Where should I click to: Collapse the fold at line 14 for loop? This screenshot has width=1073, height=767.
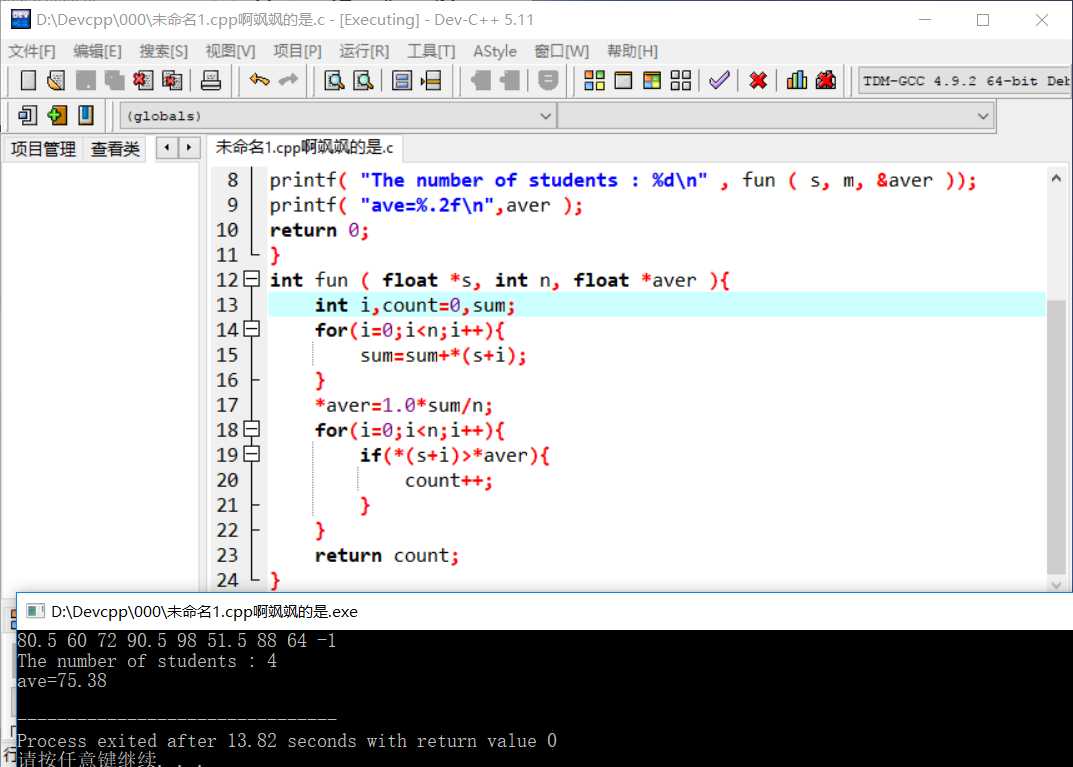(x=252, y=329)
